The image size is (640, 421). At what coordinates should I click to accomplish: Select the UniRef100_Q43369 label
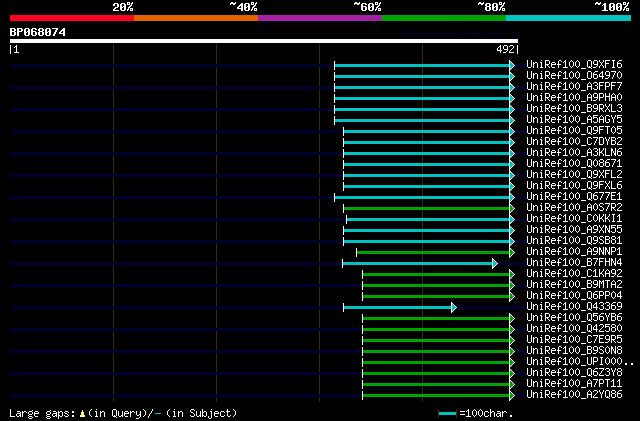574,307
